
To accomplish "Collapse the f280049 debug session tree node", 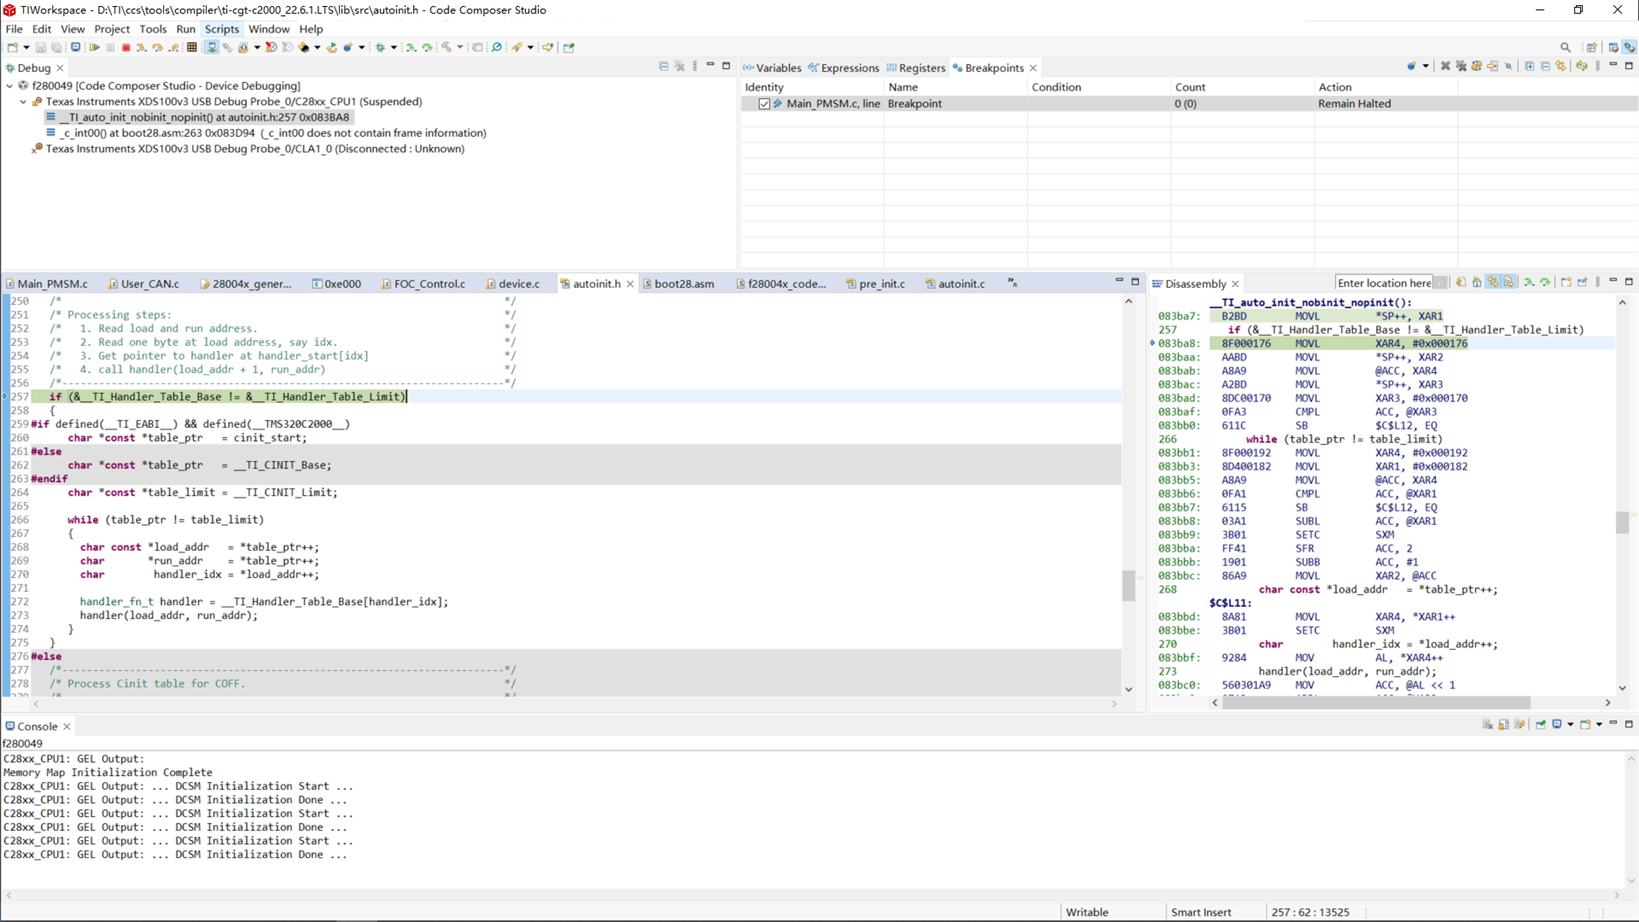I will point(10,86).
